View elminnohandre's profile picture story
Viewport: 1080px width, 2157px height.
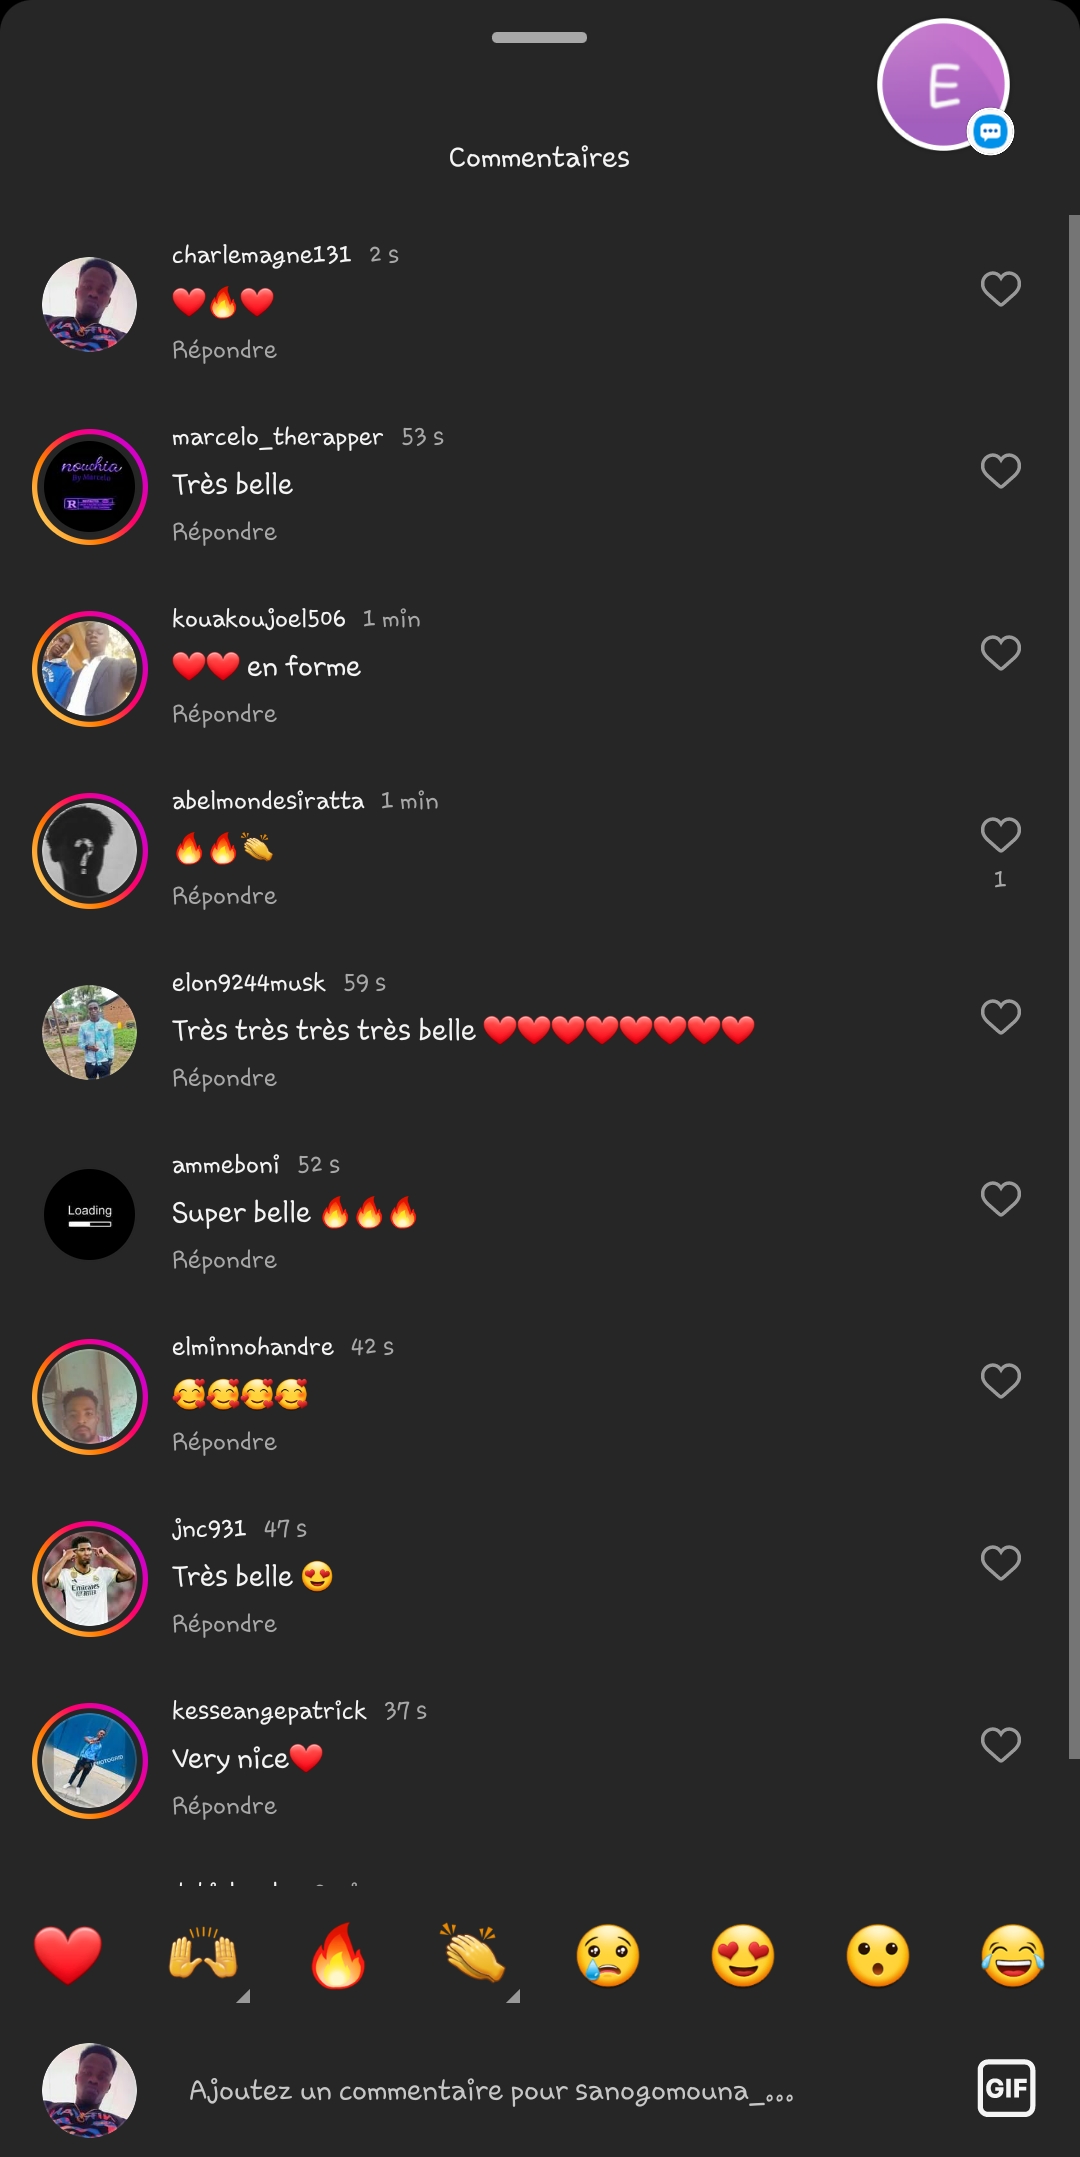pos(90,1397)
